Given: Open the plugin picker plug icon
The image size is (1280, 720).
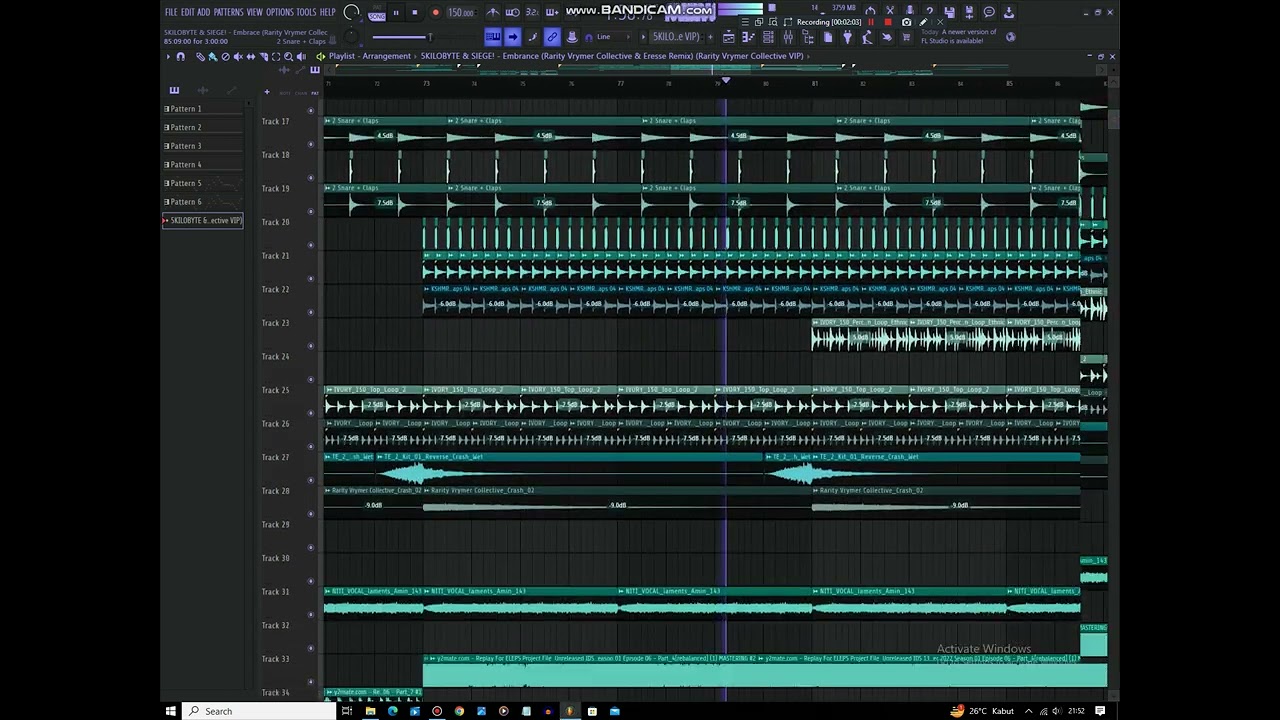Looking at the screenshot, I should click(x=847, y=37).
